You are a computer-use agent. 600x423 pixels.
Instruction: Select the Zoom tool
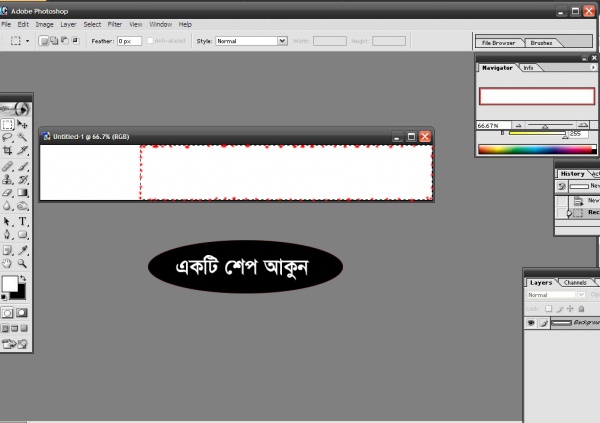[22, 263]
